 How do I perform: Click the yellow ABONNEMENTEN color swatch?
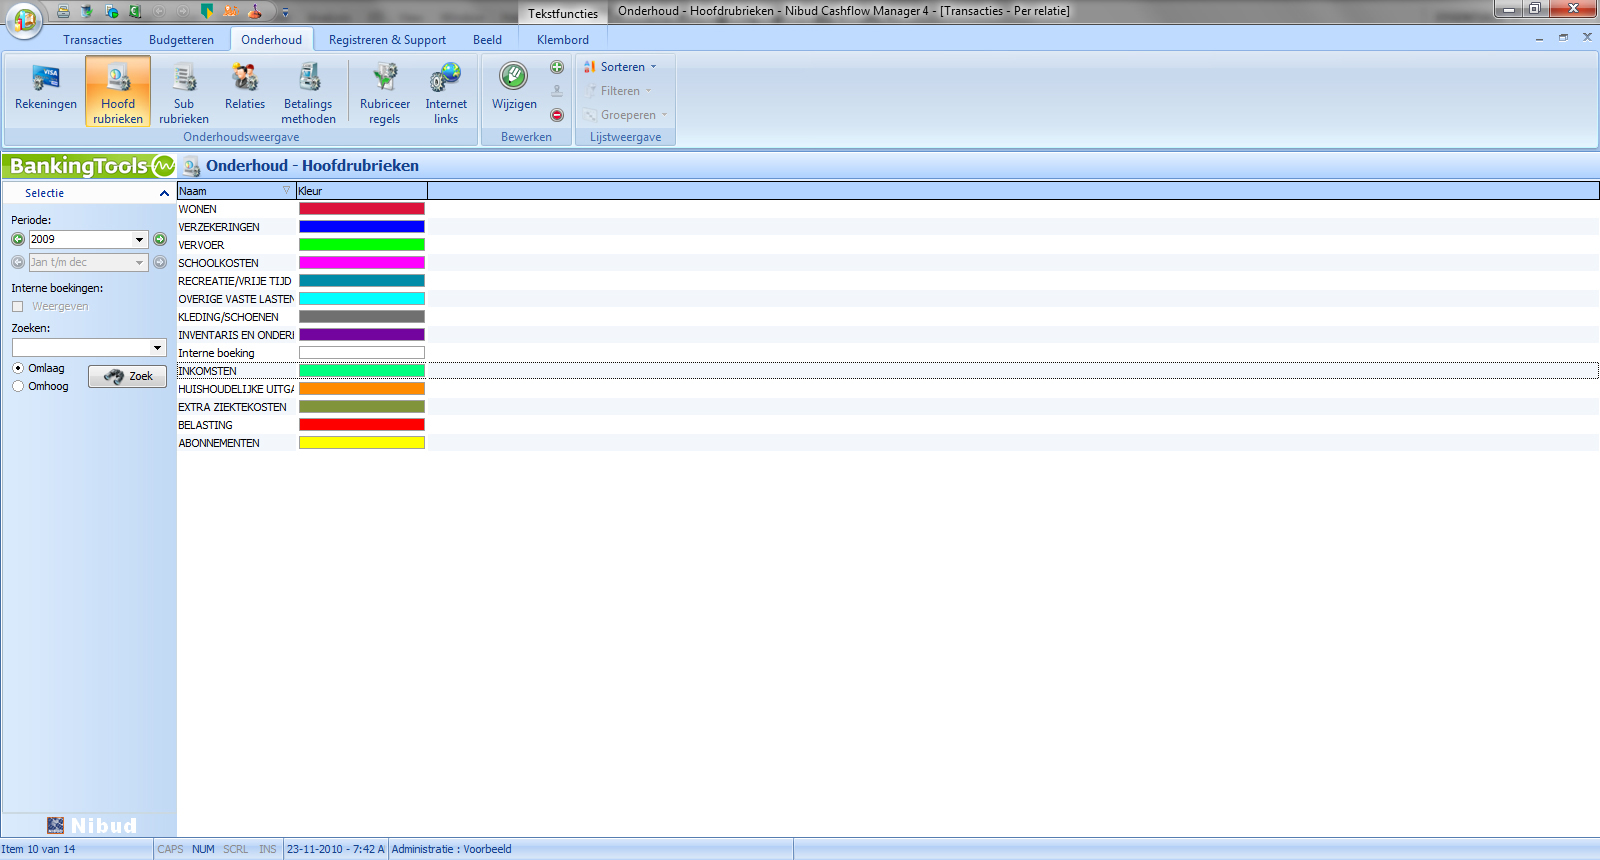click(362, 443)
